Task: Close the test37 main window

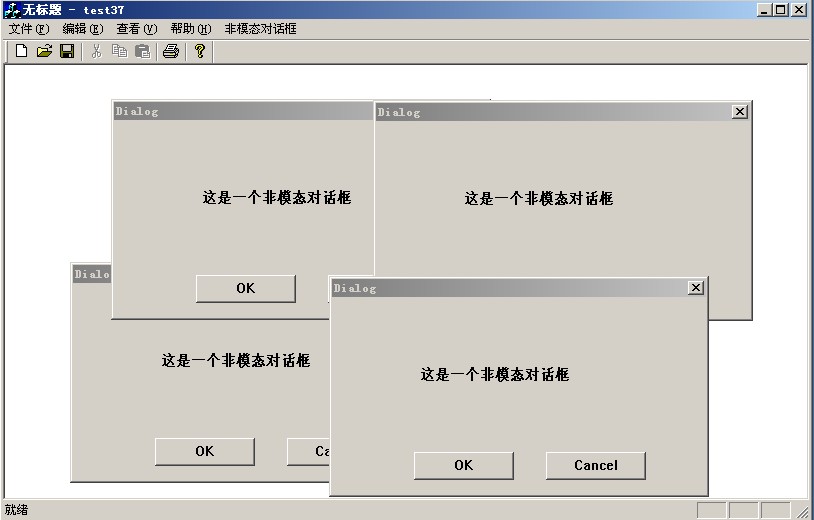Action: pos(798,10)
